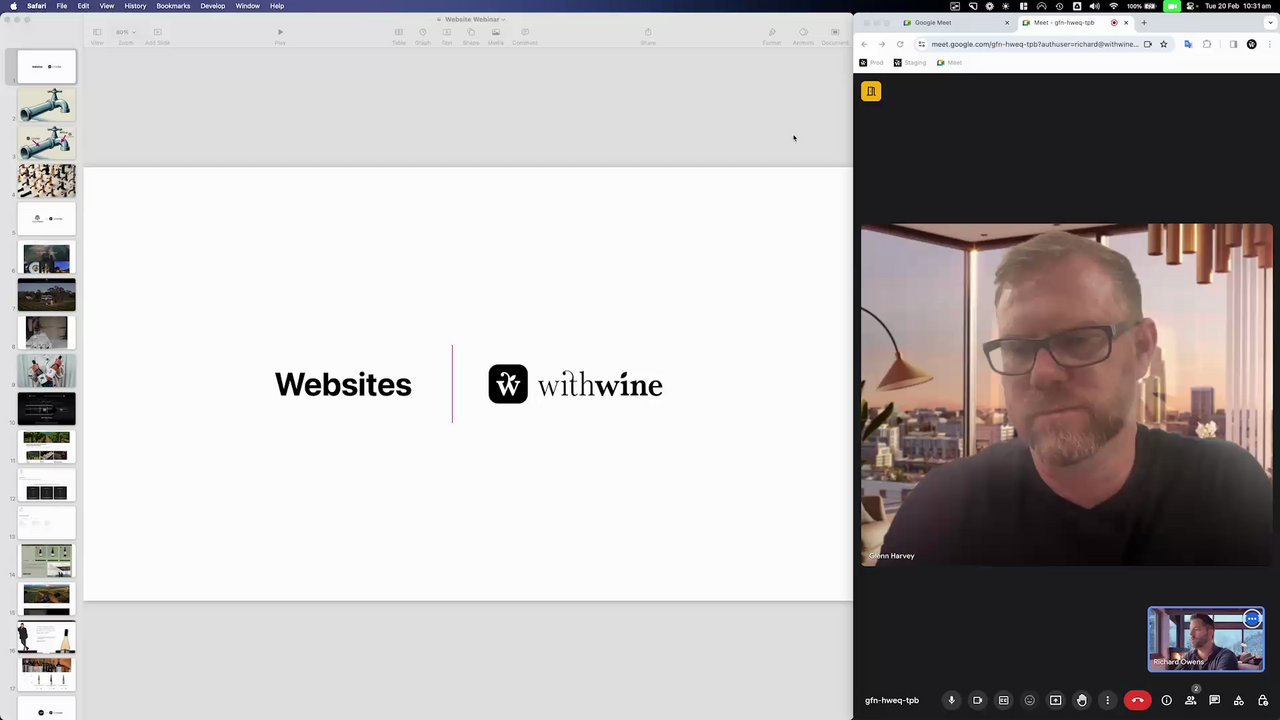Image resolution: width=1280 pixels, height=720 pixels.
Task: Insert Chart via Graph button
Action: tap(423, 36)
